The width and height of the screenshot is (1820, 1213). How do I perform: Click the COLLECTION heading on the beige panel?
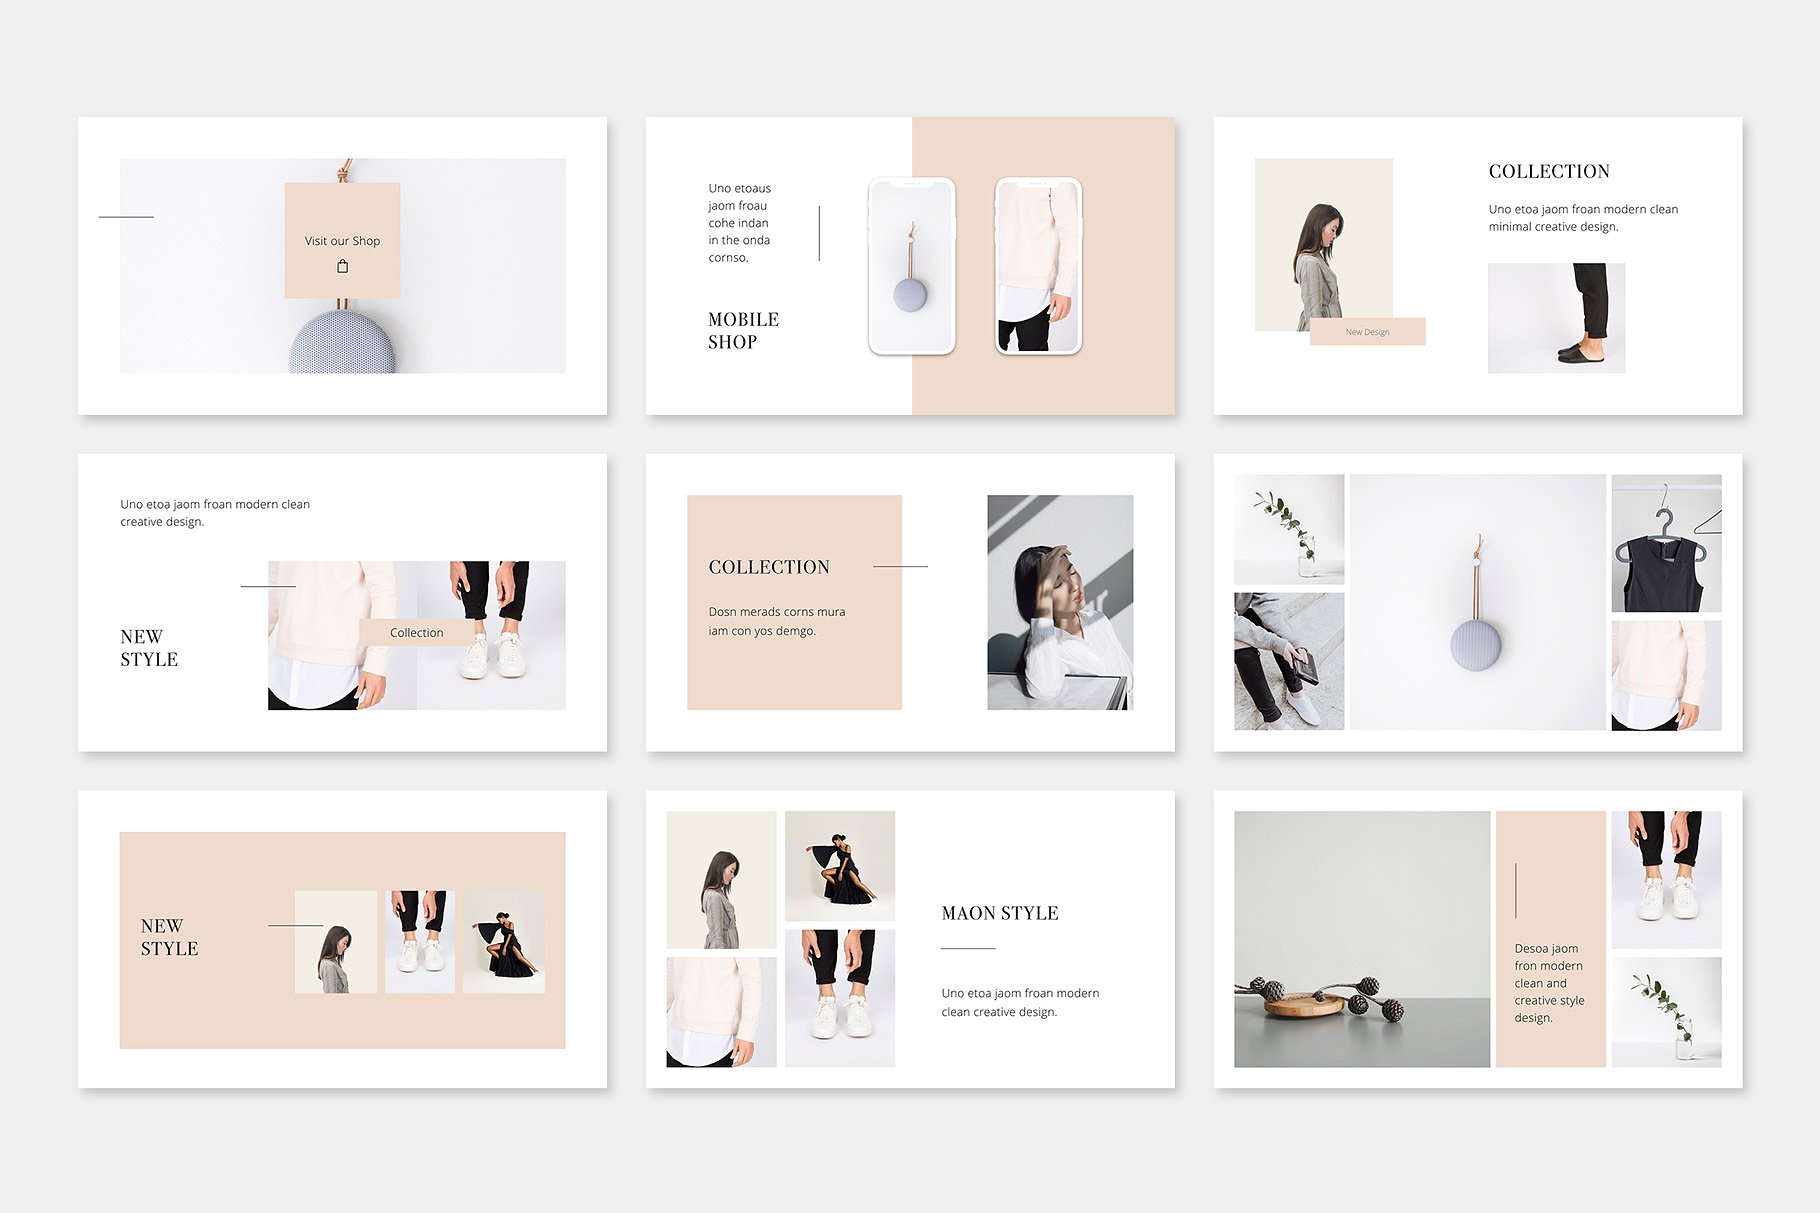769,566
